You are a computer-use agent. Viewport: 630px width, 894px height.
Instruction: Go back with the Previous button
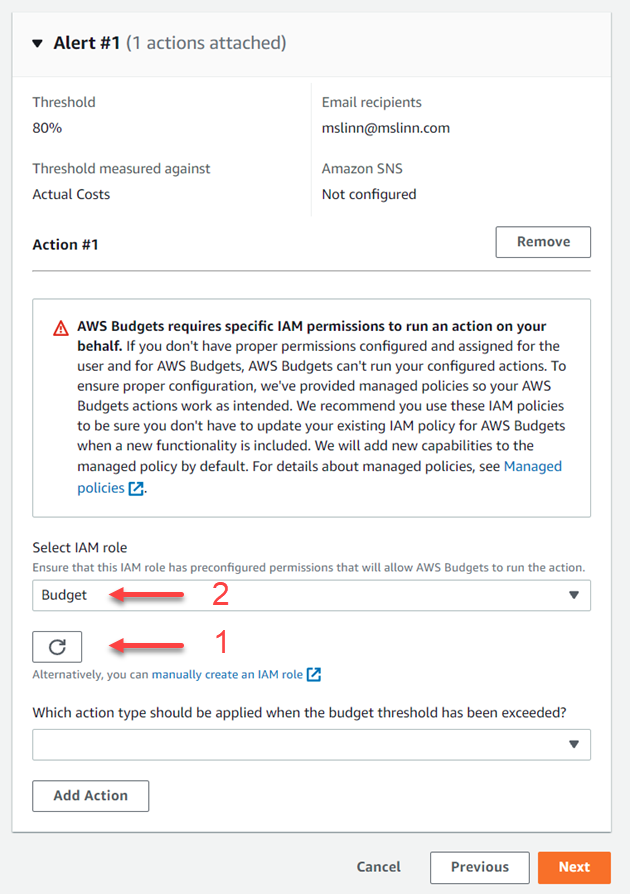[x=479, y=867]
